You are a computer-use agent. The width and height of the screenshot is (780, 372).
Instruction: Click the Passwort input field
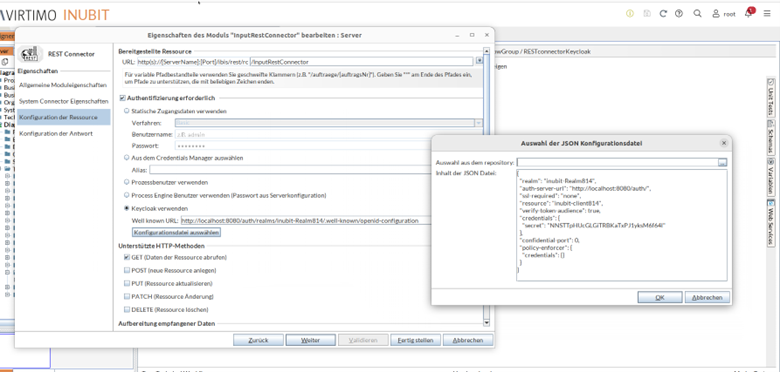(x=303, y=146)
